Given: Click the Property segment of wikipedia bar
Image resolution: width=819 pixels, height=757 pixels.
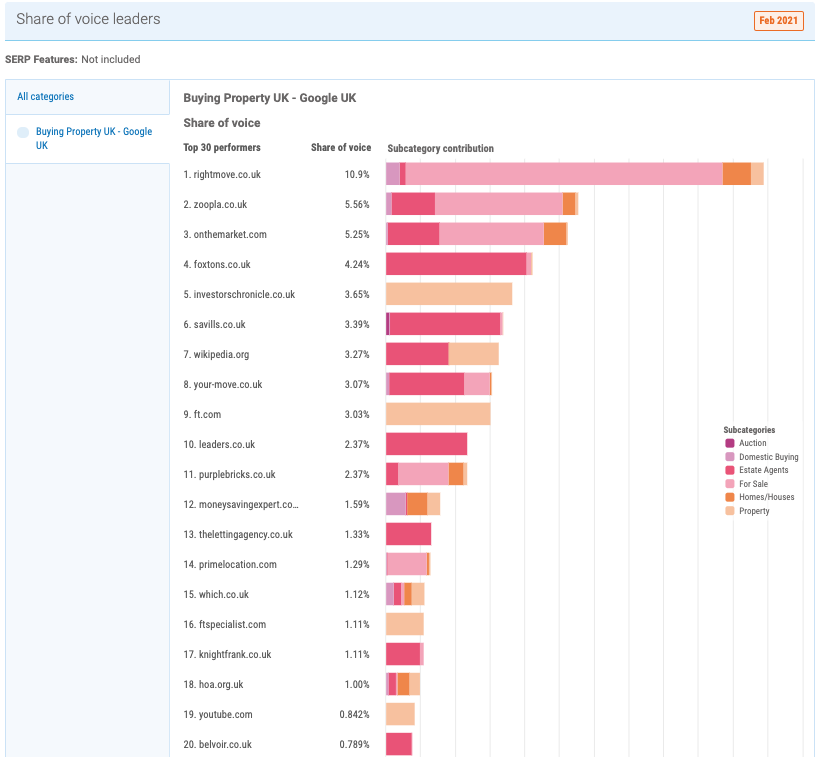Looking at the screenshot, I should [474, 354].
